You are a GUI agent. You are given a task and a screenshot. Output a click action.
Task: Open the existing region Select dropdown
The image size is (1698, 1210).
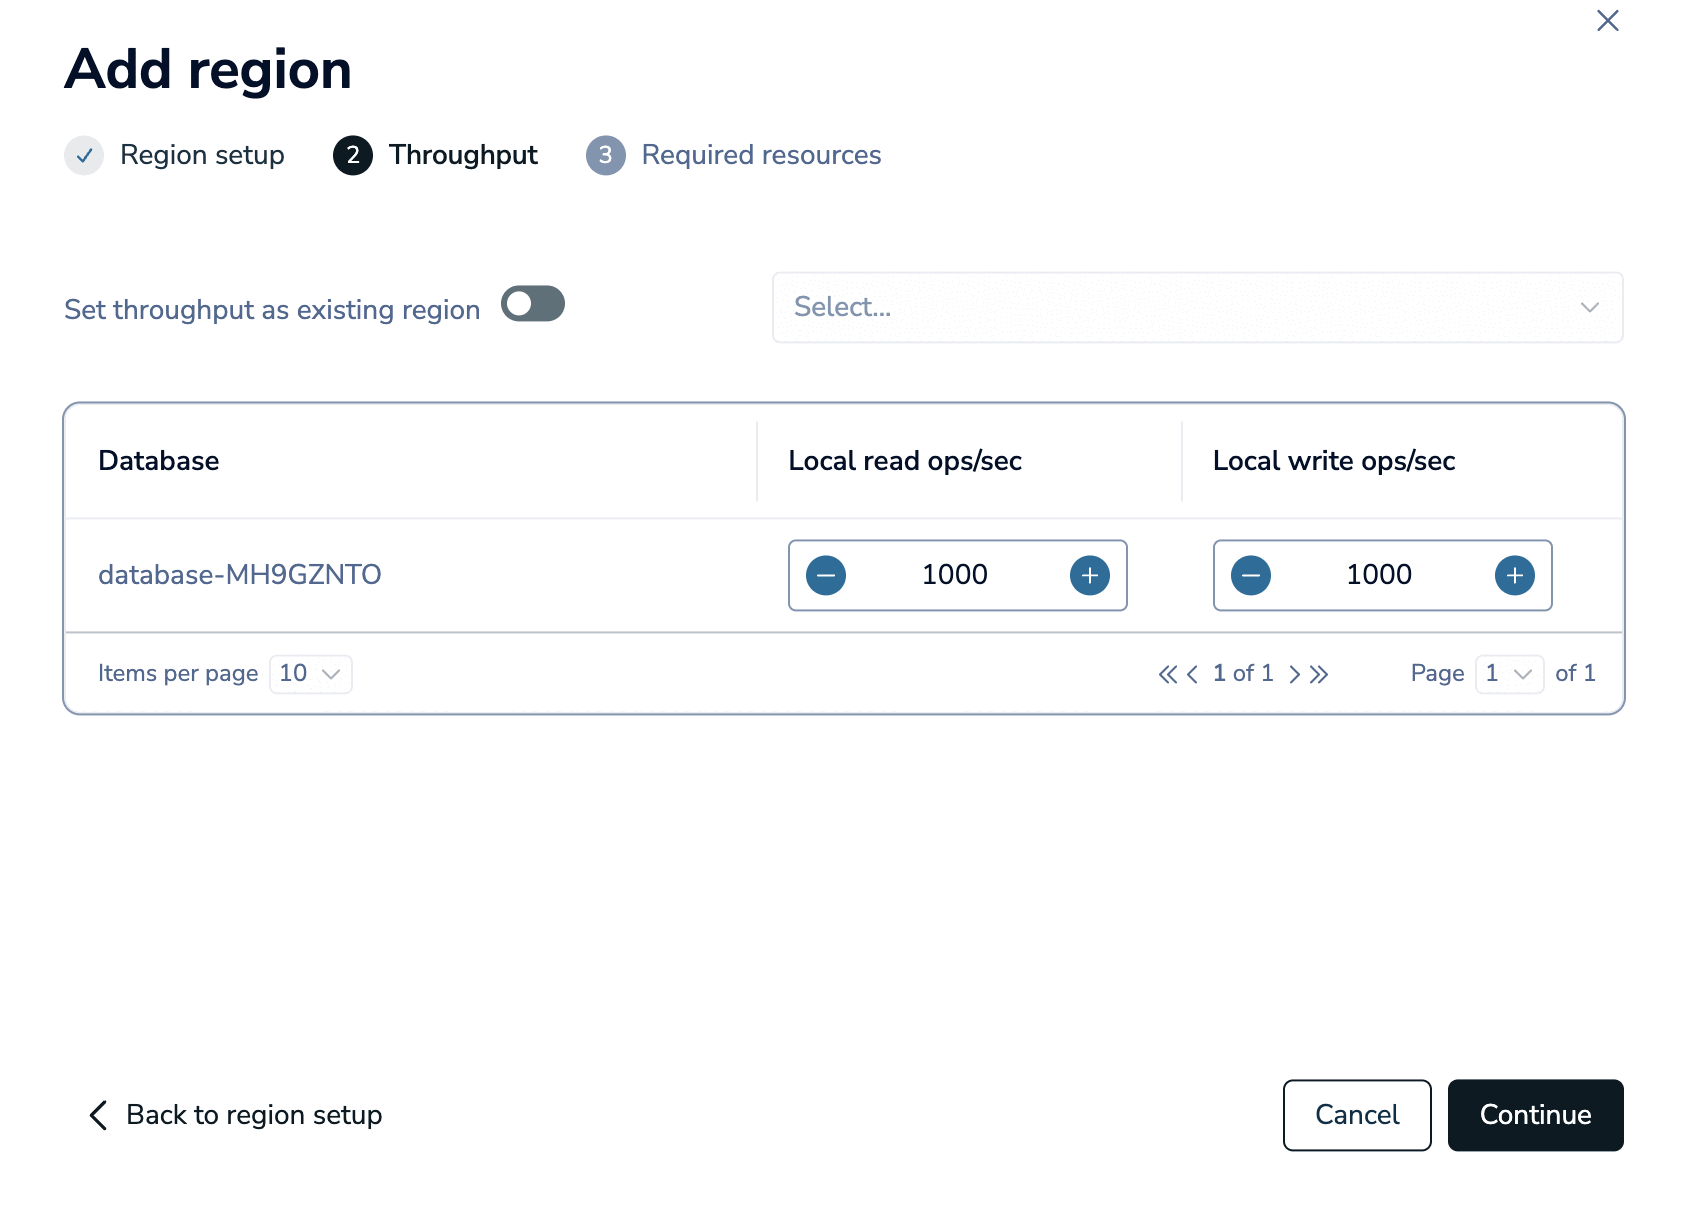[x=1197, y=308]
